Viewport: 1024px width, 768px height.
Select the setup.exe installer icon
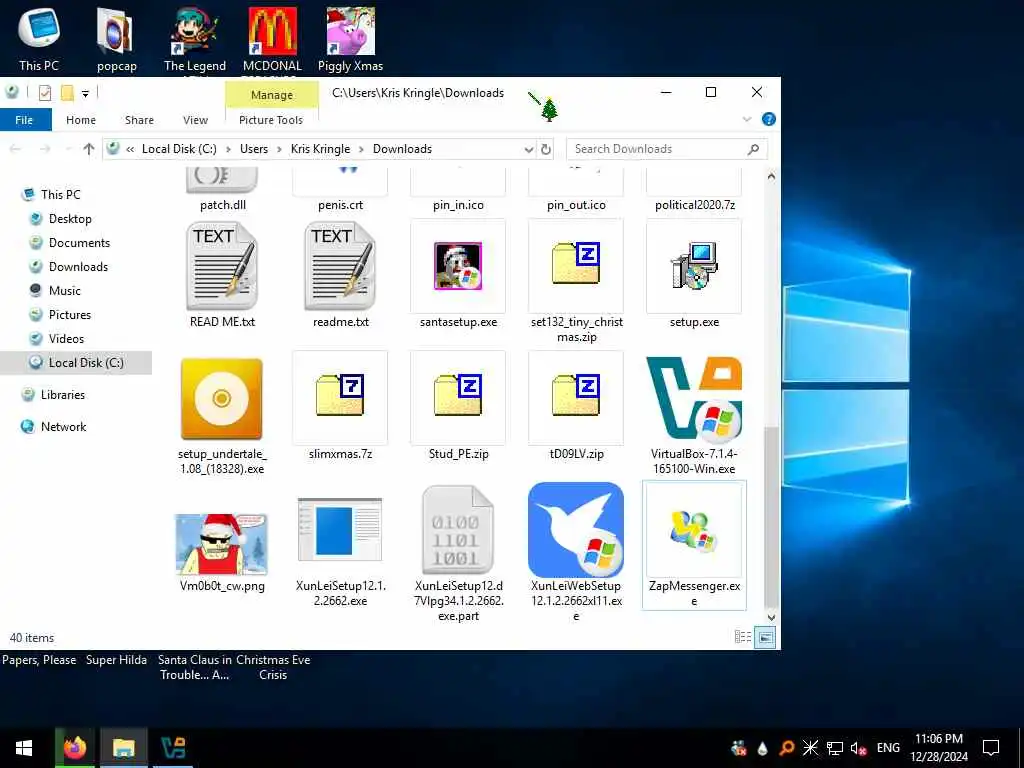694,266
